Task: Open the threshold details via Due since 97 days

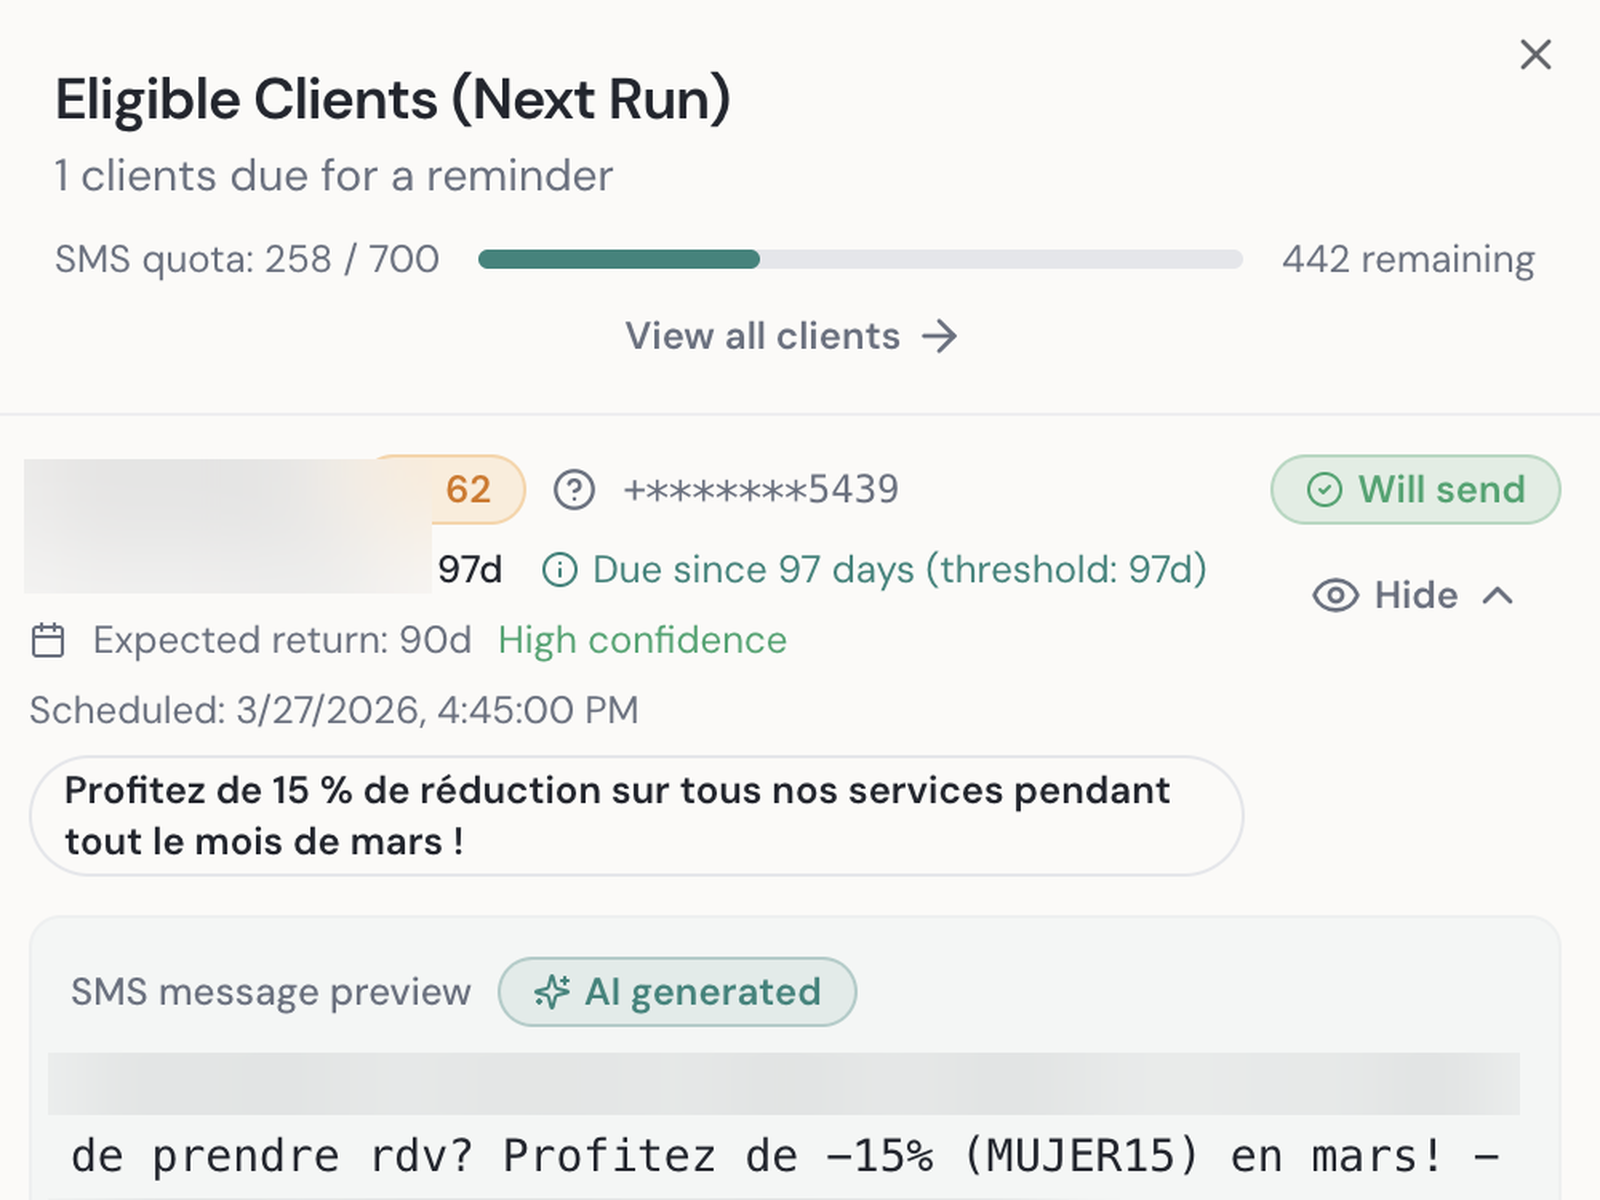Action: [x=898, y=568]
